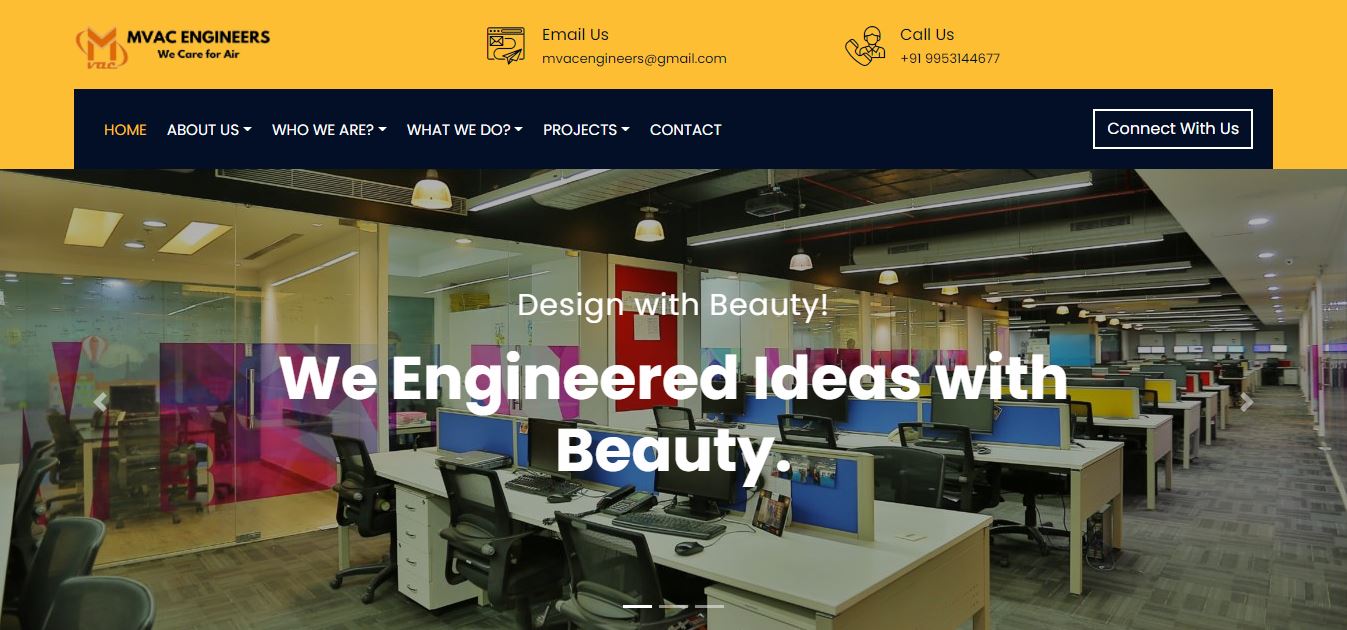The width and height of the screenshot is (1347, 630).
Task: Click the phone support agent icon
Action: click(865, 46)
